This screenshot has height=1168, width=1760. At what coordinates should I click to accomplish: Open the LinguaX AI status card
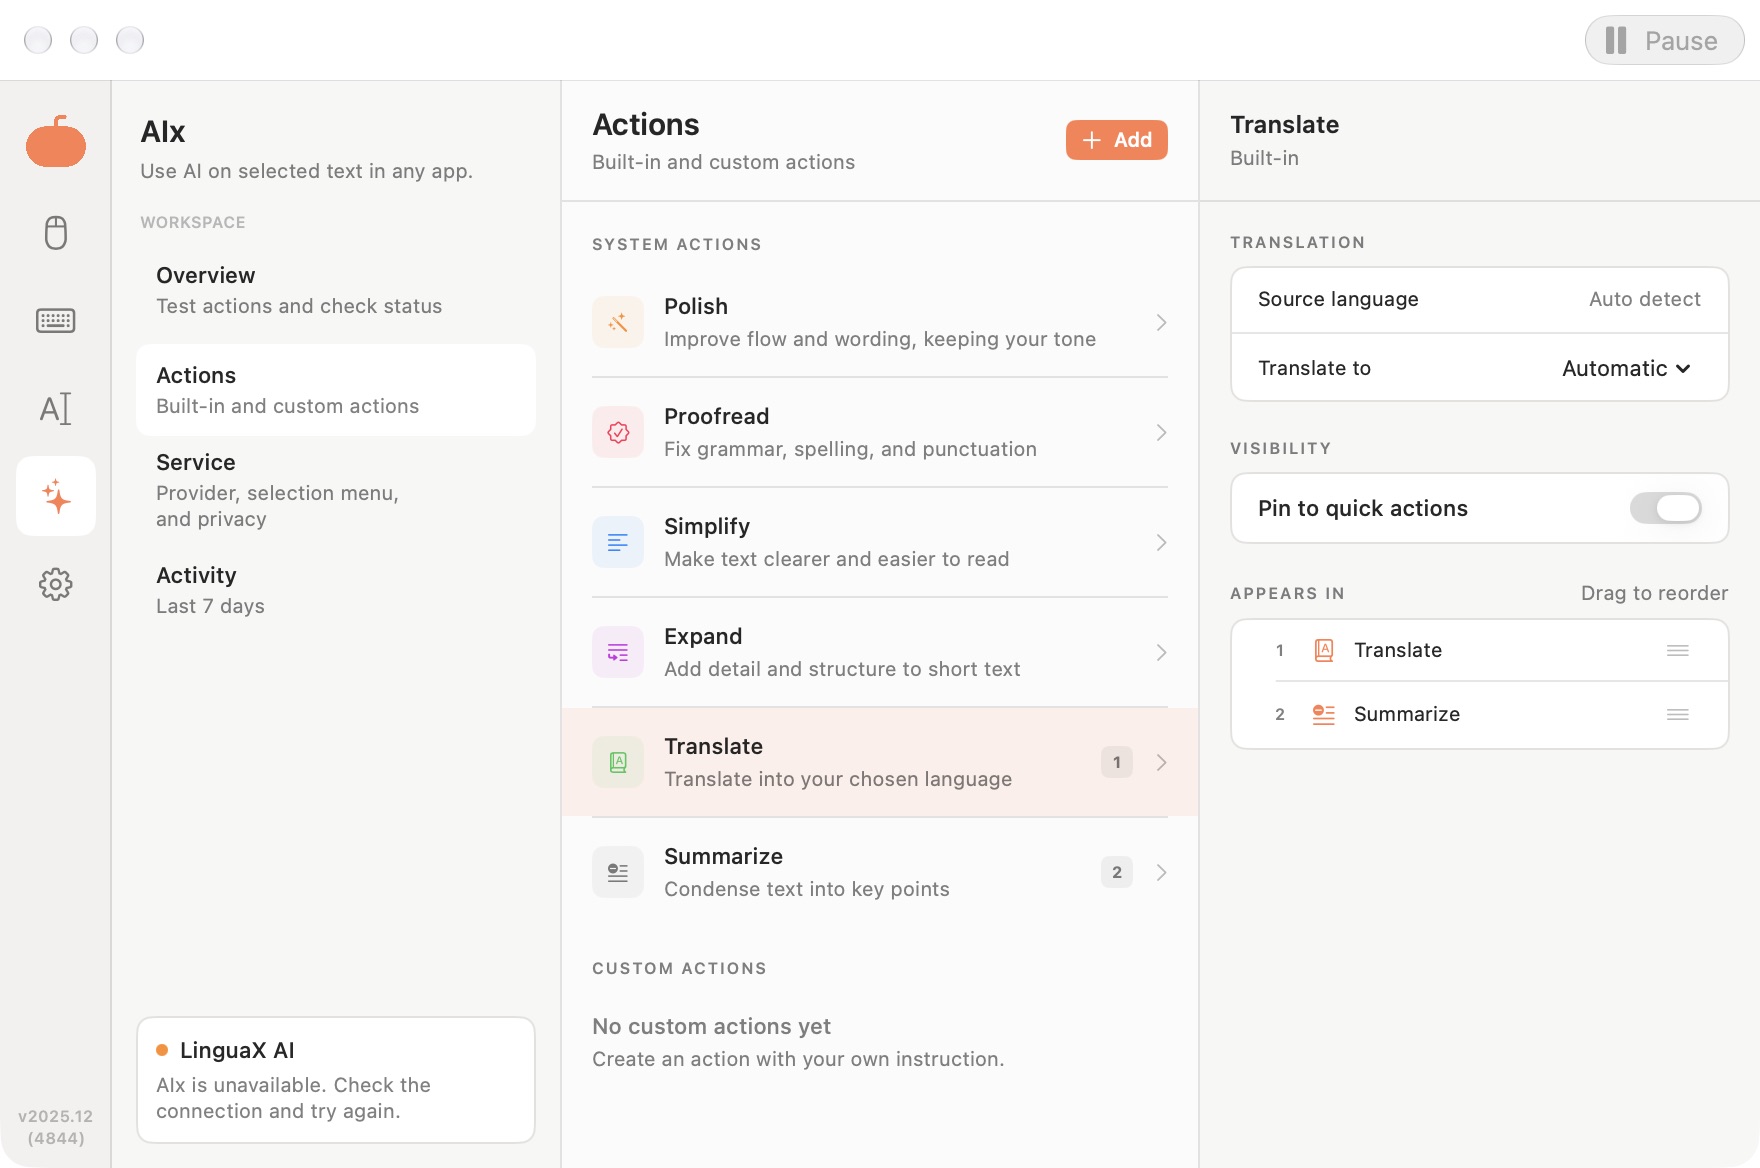(x=336, y=1080)
